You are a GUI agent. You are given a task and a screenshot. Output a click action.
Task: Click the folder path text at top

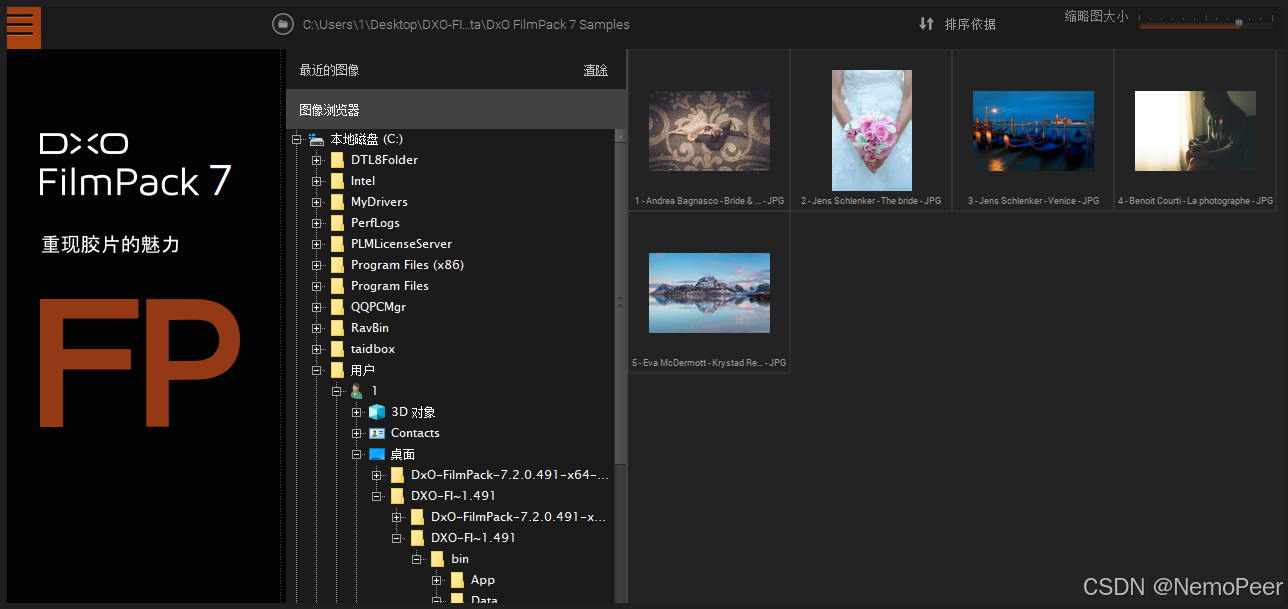466,24
